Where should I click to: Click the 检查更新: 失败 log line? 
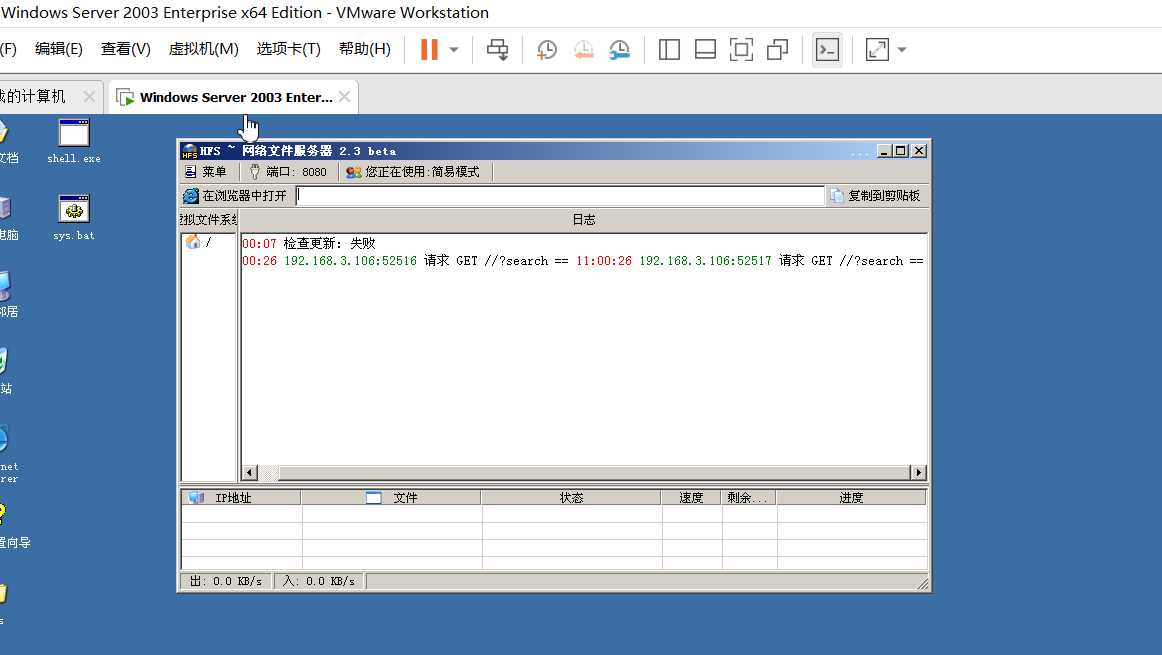[x=309, y=243]
